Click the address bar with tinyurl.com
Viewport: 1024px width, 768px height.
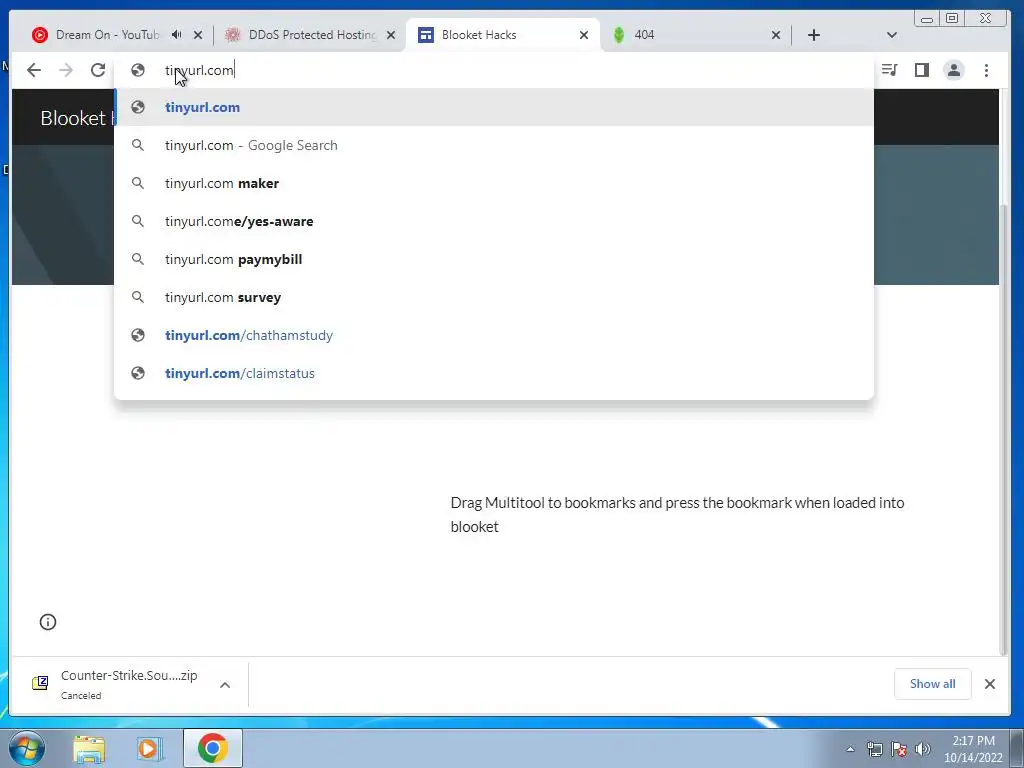pos(494,70)
